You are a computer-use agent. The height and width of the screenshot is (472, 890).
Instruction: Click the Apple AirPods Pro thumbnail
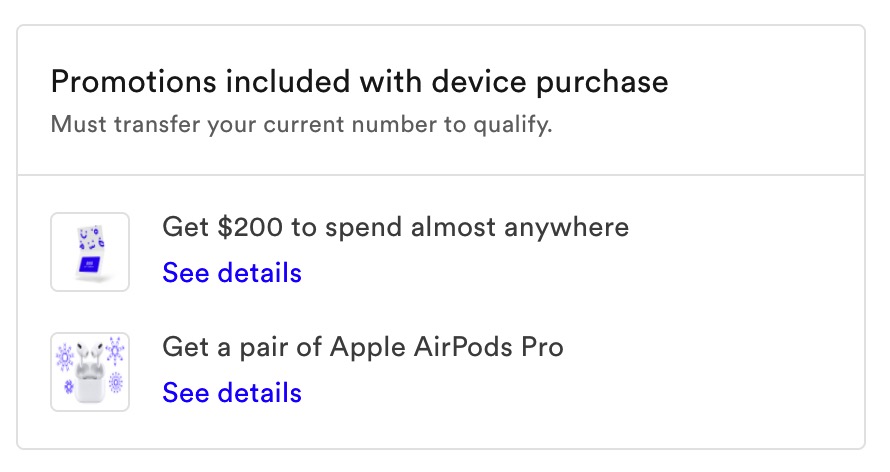tap(90, 372)
